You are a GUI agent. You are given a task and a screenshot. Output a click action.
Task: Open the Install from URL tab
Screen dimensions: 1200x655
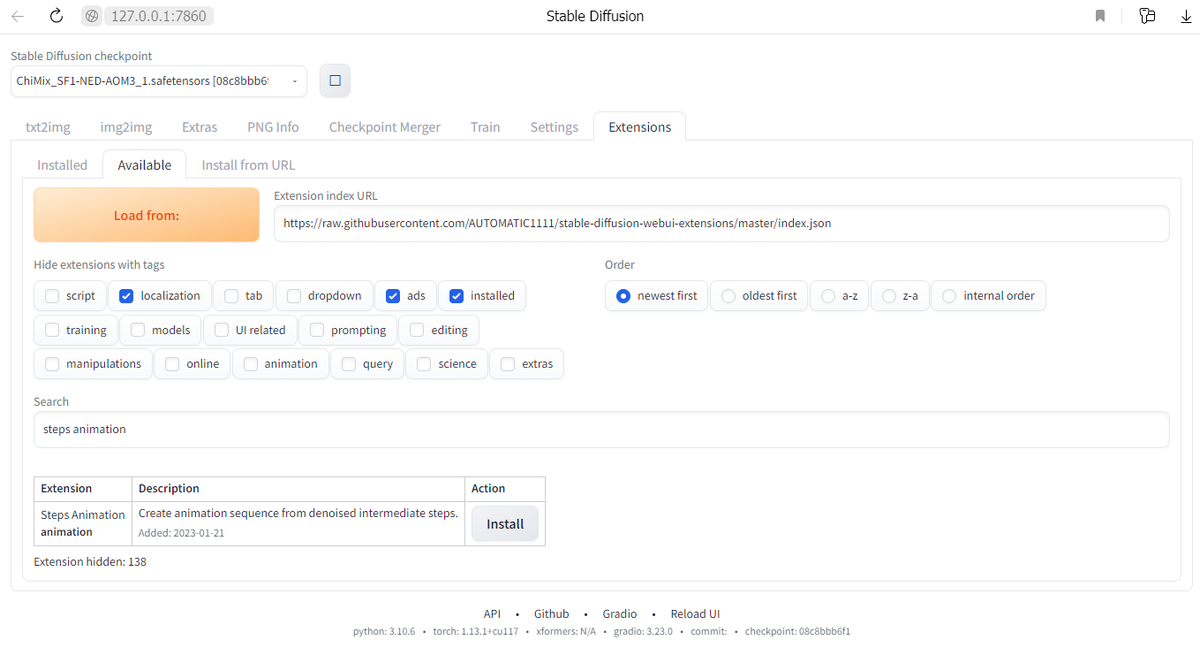coord(247,164)
